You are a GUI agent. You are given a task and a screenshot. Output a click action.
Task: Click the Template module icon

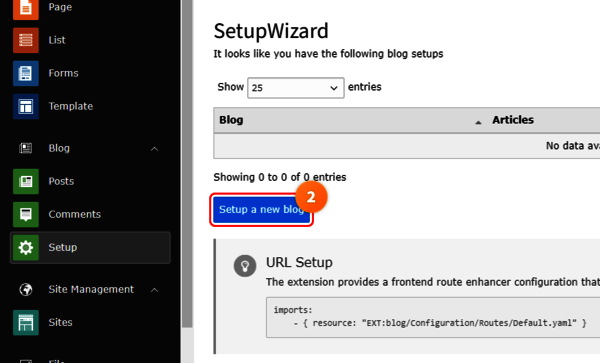click(26, 106)
